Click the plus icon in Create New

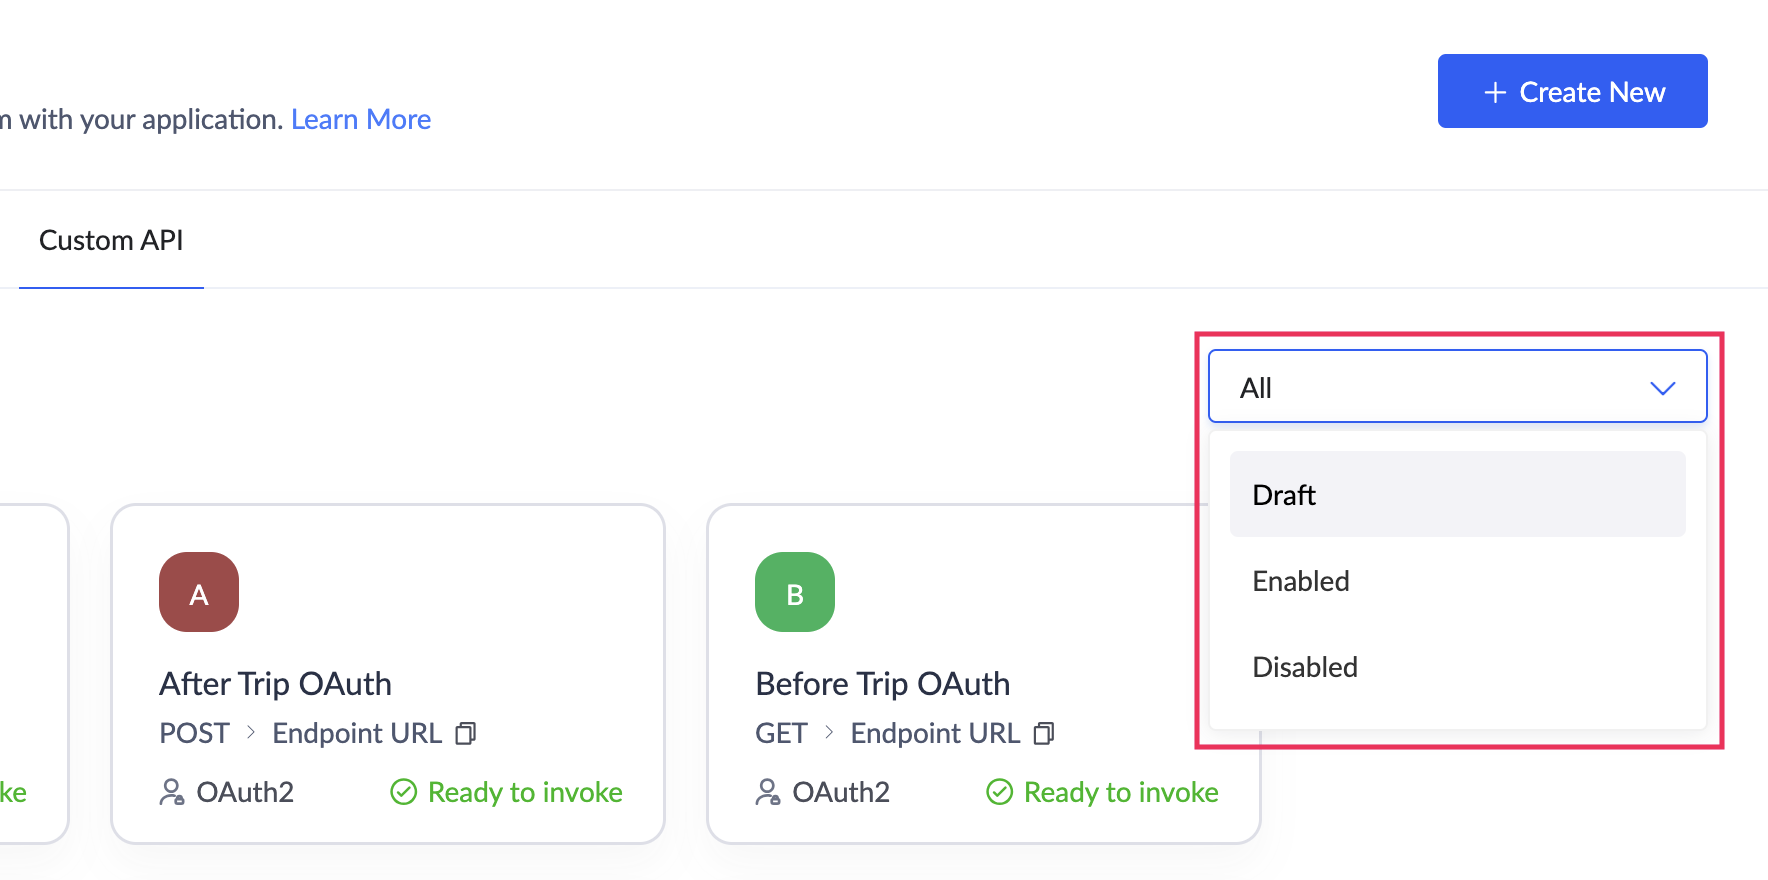(1495, 92)
